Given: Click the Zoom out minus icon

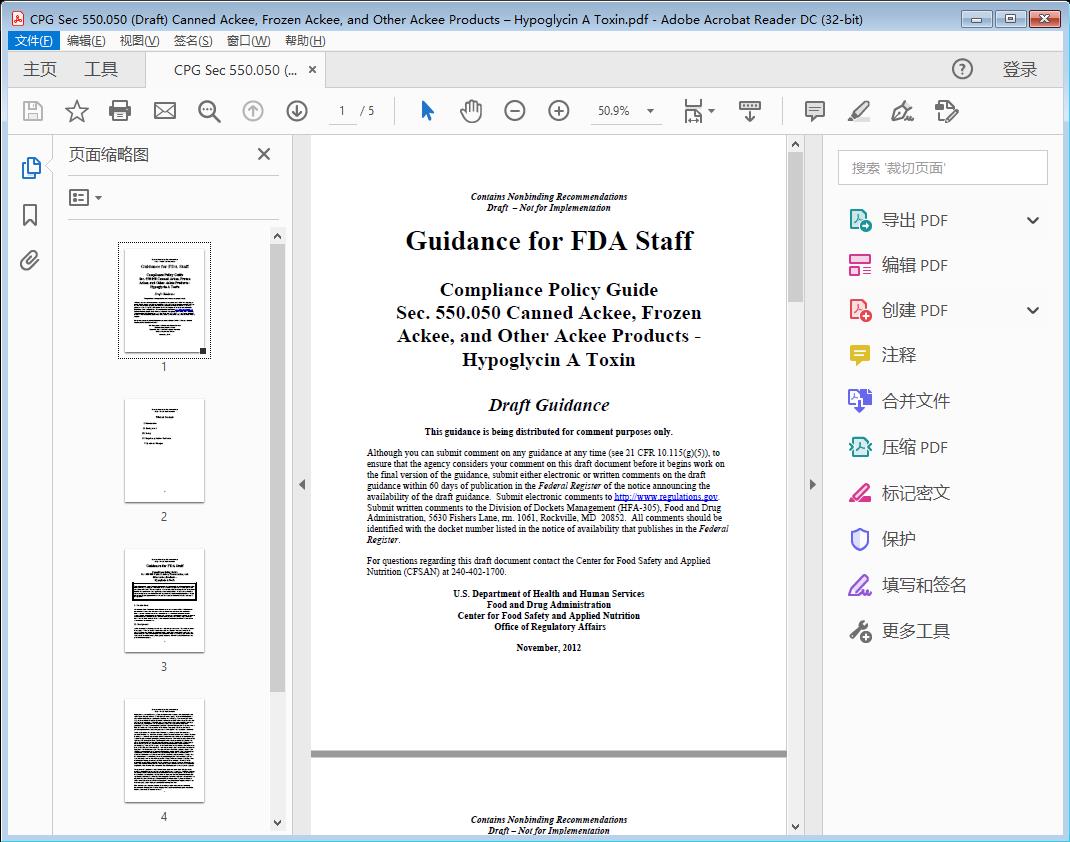Looking at the screenshot, I should point(515,111).
